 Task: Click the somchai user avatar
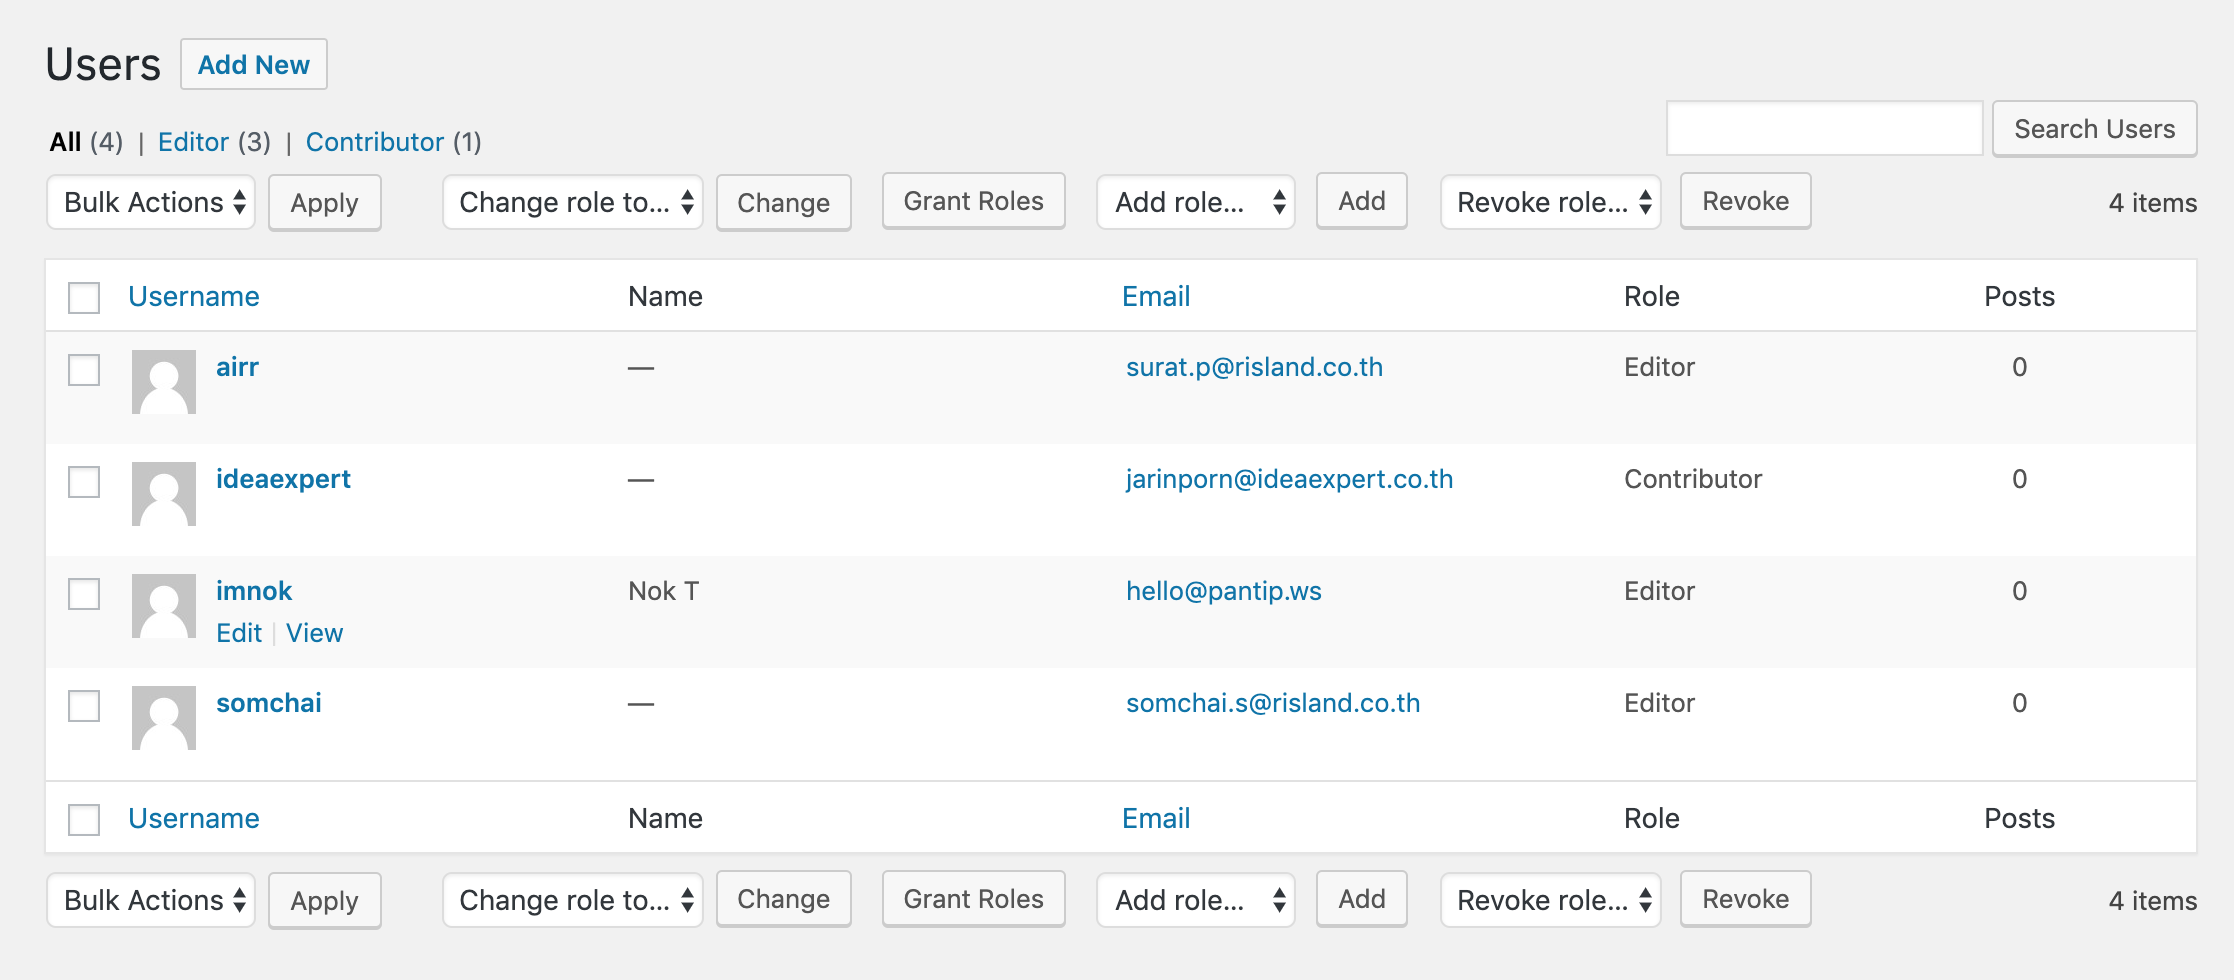163,718
